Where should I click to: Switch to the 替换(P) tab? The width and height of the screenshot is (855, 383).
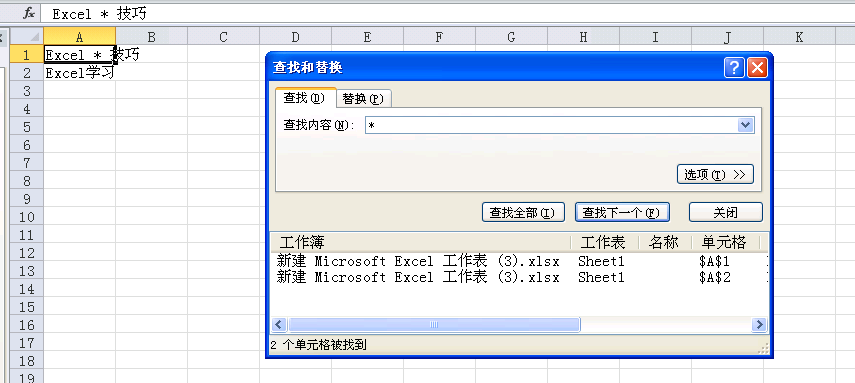(x=363, y=99)
